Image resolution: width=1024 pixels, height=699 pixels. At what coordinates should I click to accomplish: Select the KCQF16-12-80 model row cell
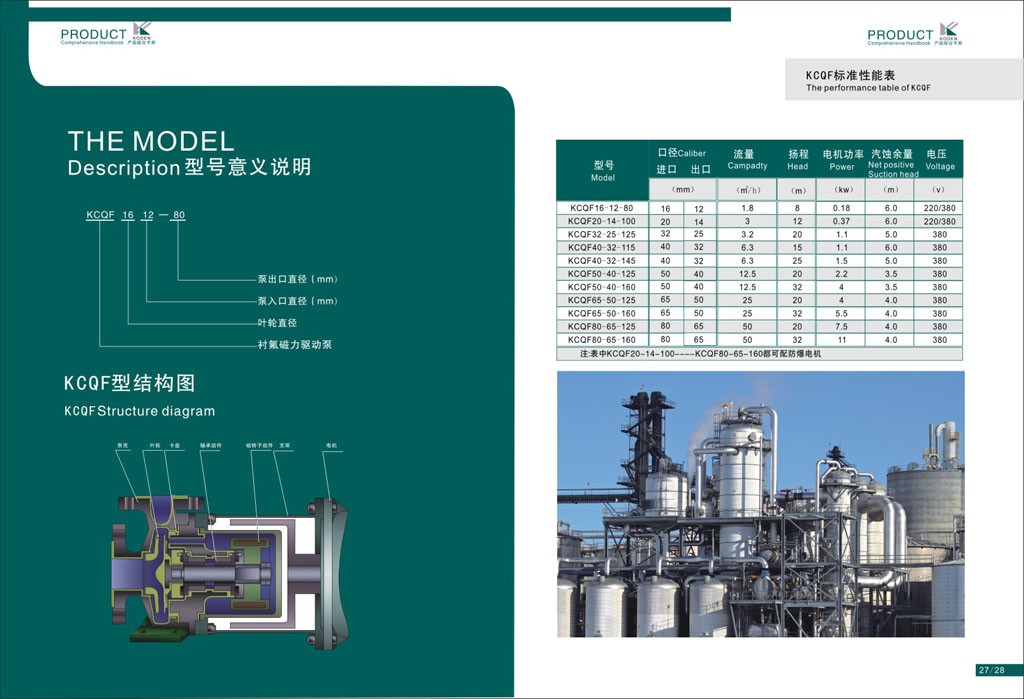click(x=601, y=207)
